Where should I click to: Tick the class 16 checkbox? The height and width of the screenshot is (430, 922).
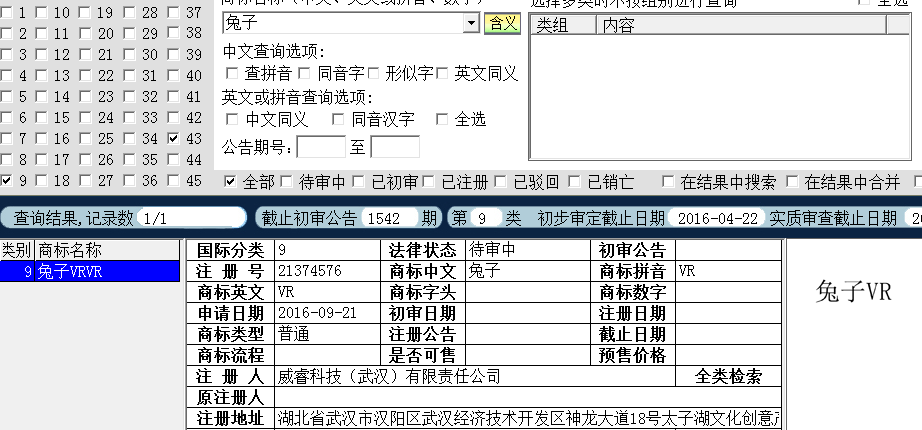[41, 139]
